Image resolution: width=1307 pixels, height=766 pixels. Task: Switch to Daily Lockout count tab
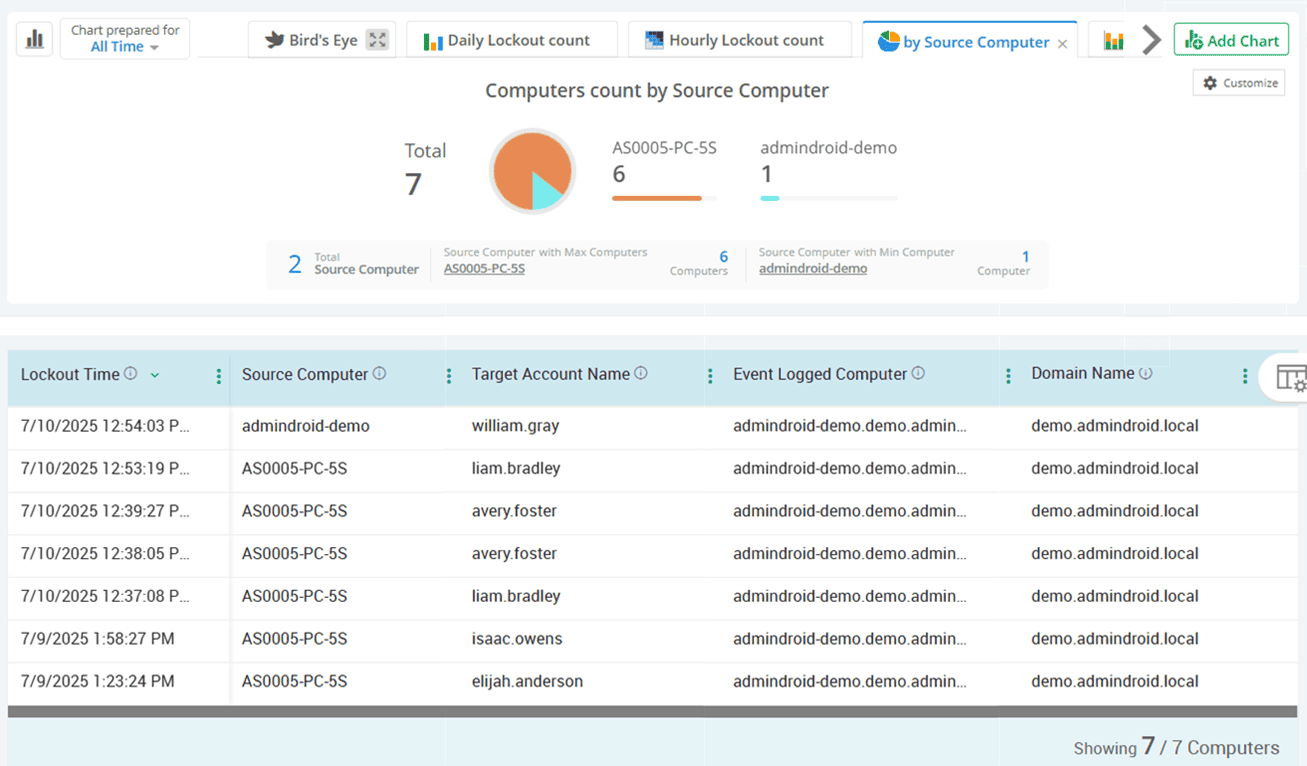coord(507,41)
